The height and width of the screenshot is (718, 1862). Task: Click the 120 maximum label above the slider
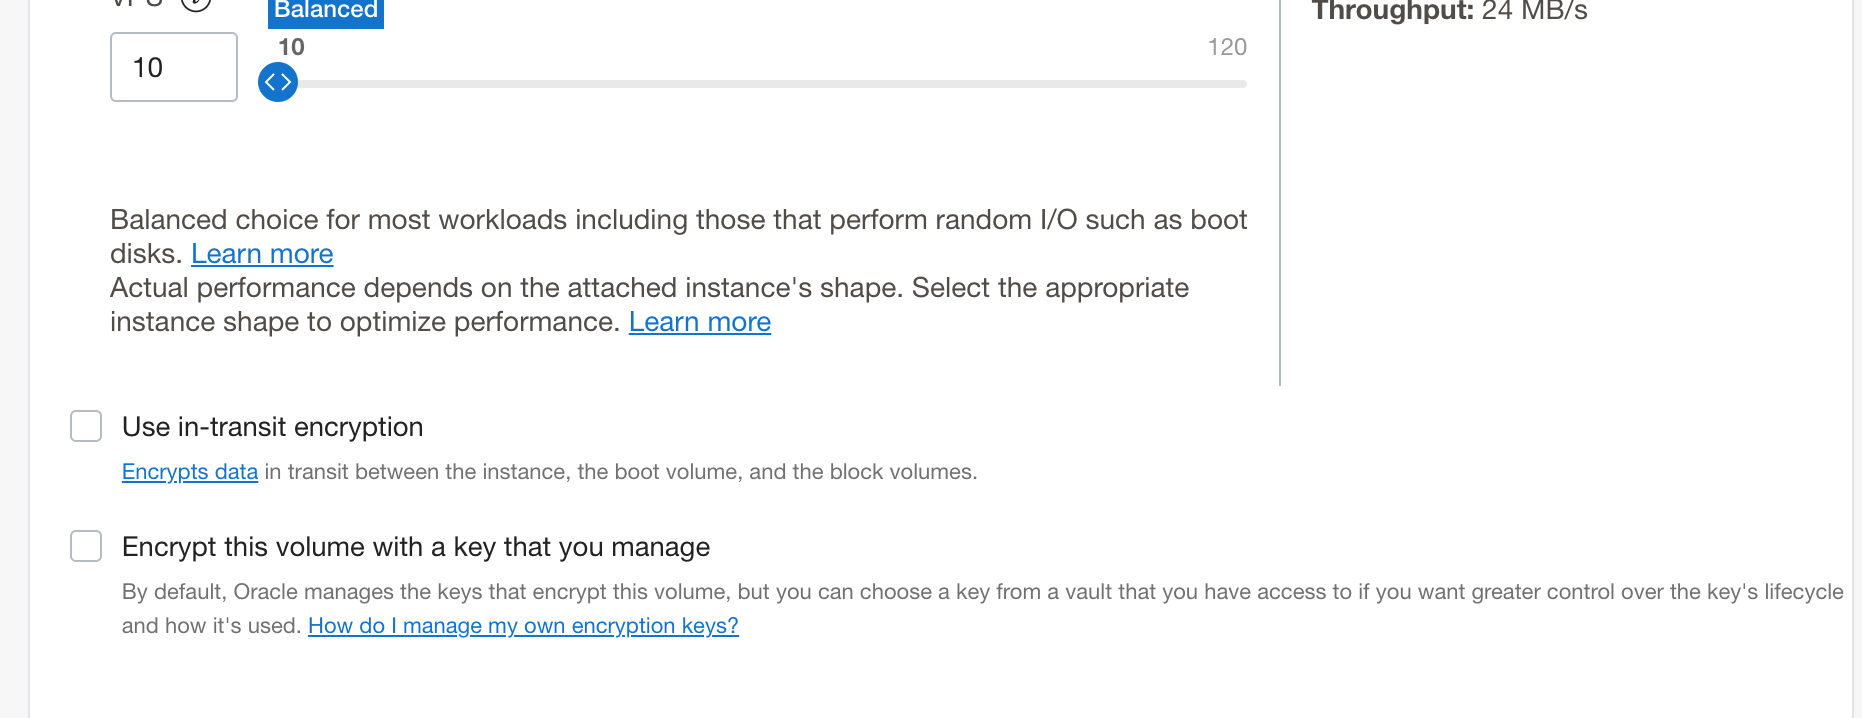[x=1227, y=47]
